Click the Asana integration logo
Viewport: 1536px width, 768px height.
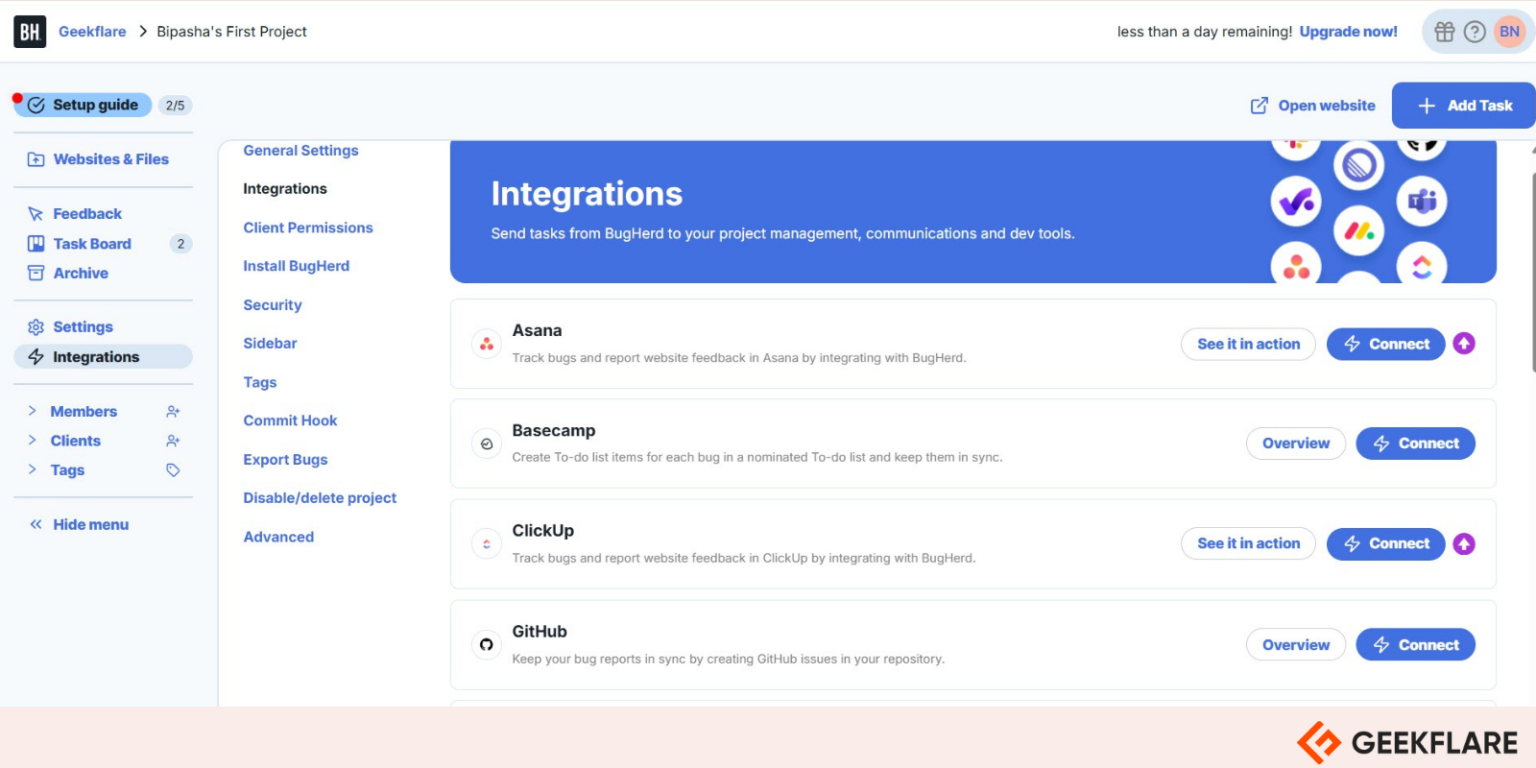[x=486, y=343]
